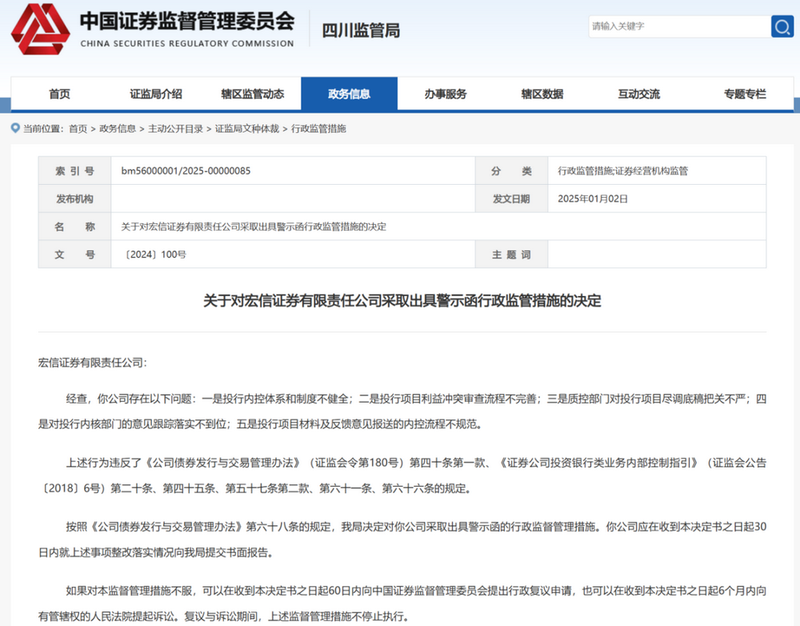Click the 四川监管局 header link
The height and width of the screenshot is (626, 800).
click(359, 29)
